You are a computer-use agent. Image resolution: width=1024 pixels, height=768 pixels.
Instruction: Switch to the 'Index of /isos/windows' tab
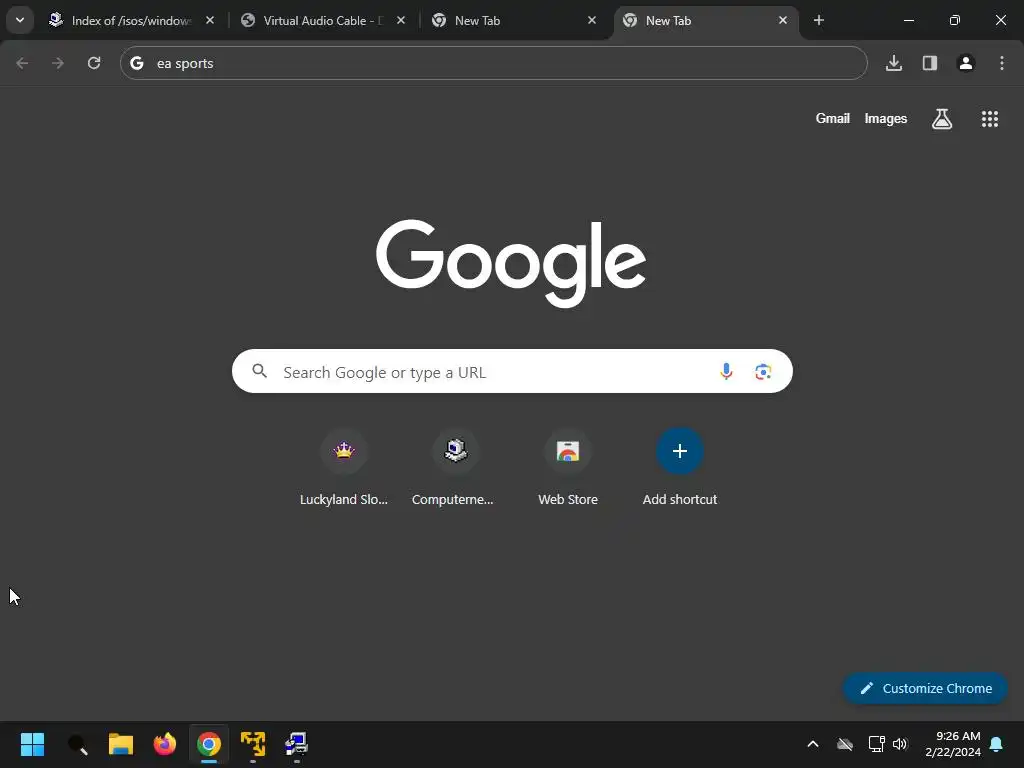(x=131, y=20)
